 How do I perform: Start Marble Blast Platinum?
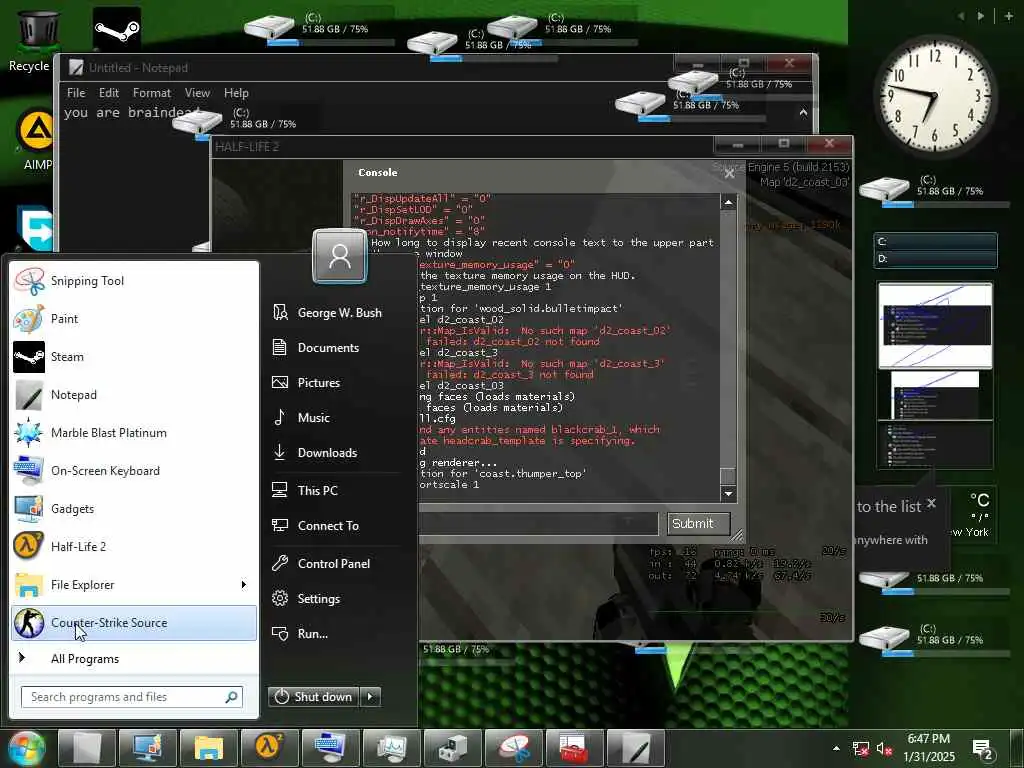(x=134, y=432)
